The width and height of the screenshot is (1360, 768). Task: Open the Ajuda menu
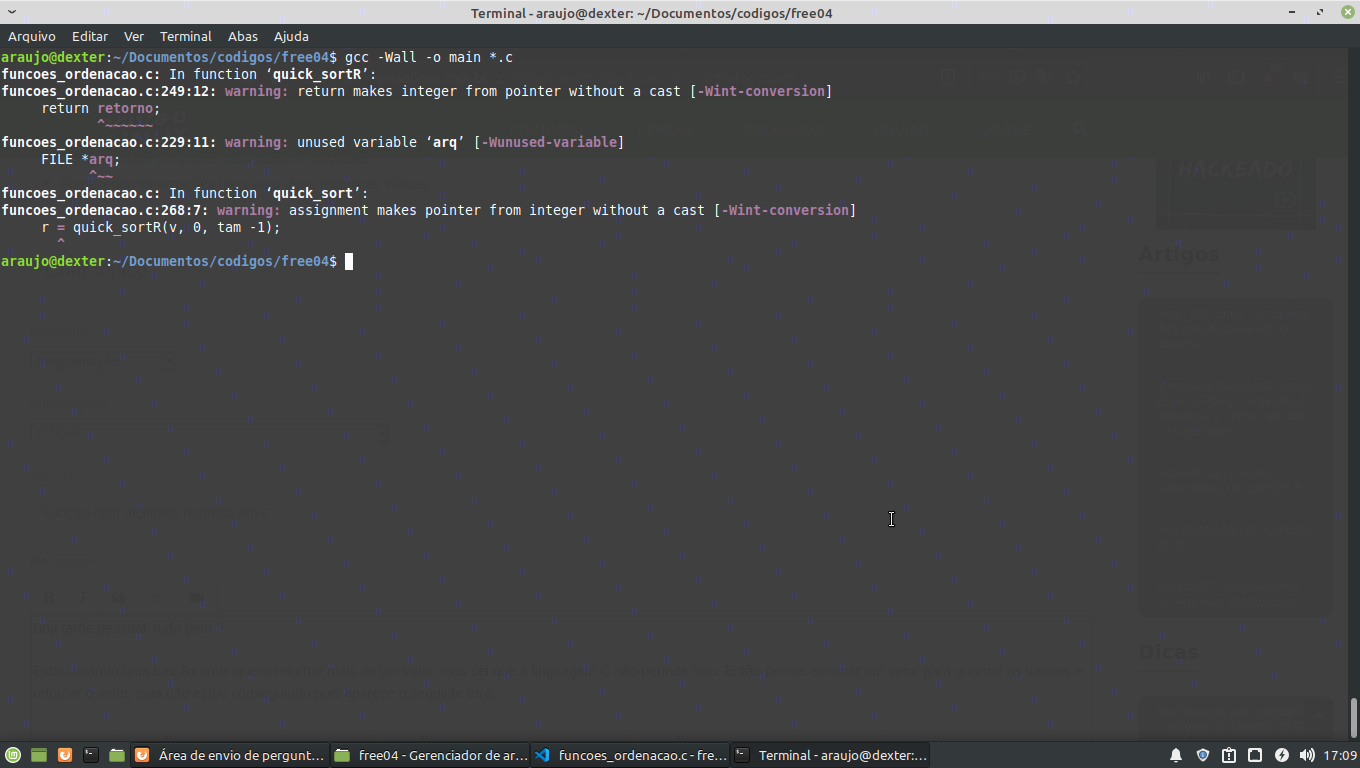click(x=291, y=36)
